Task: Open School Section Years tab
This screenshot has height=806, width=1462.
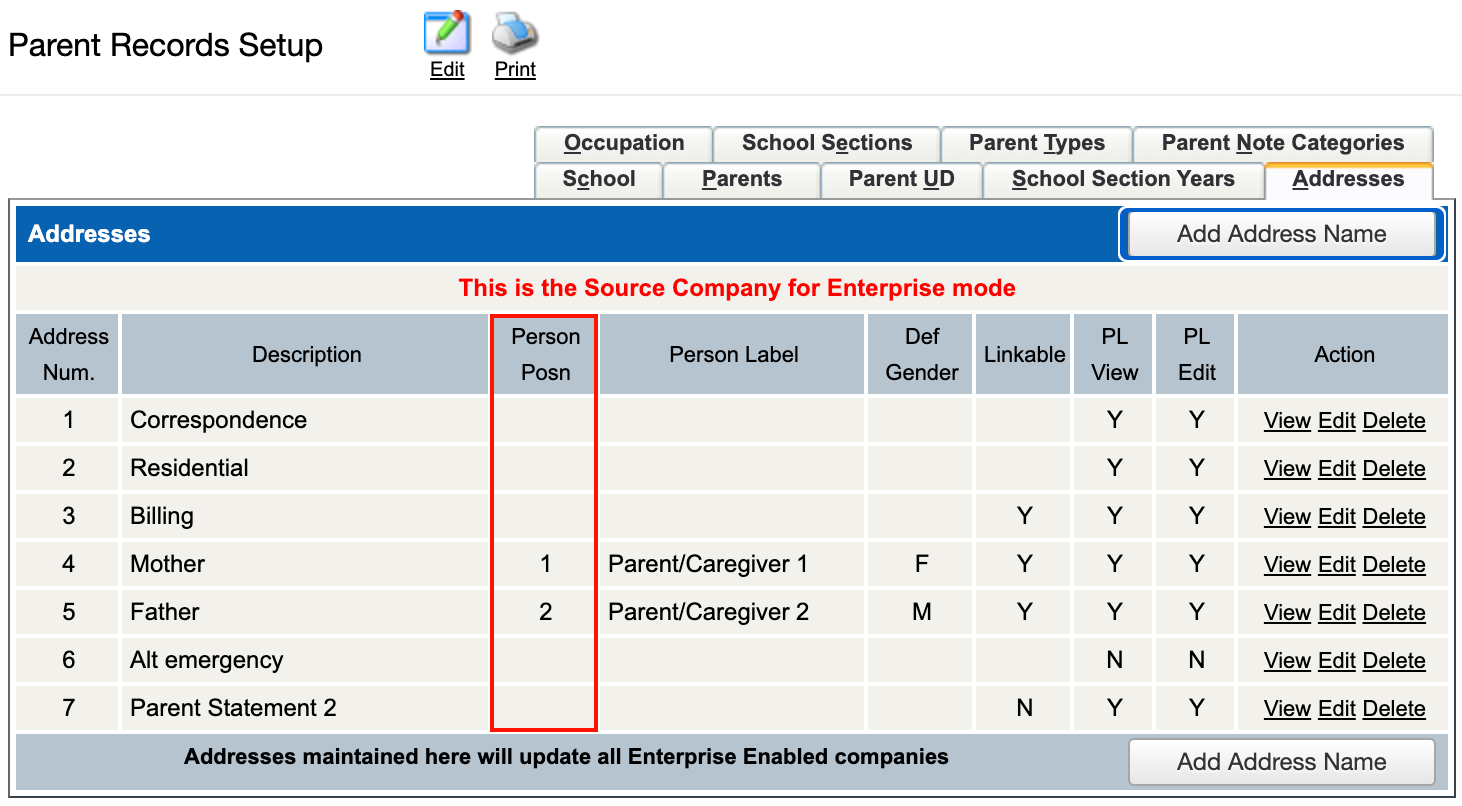Action: pyautogui.click(x=1123, y=180)
